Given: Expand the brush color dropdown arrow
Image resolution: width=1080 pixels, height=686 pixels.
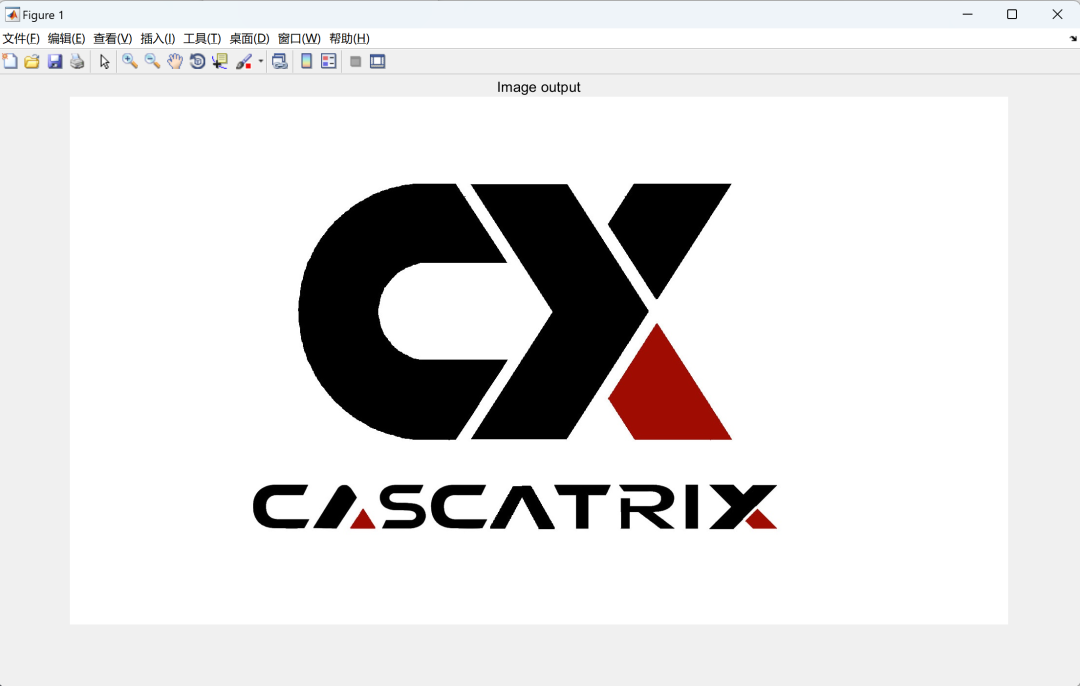Looking at the screenshot, I should click(261, 61).
